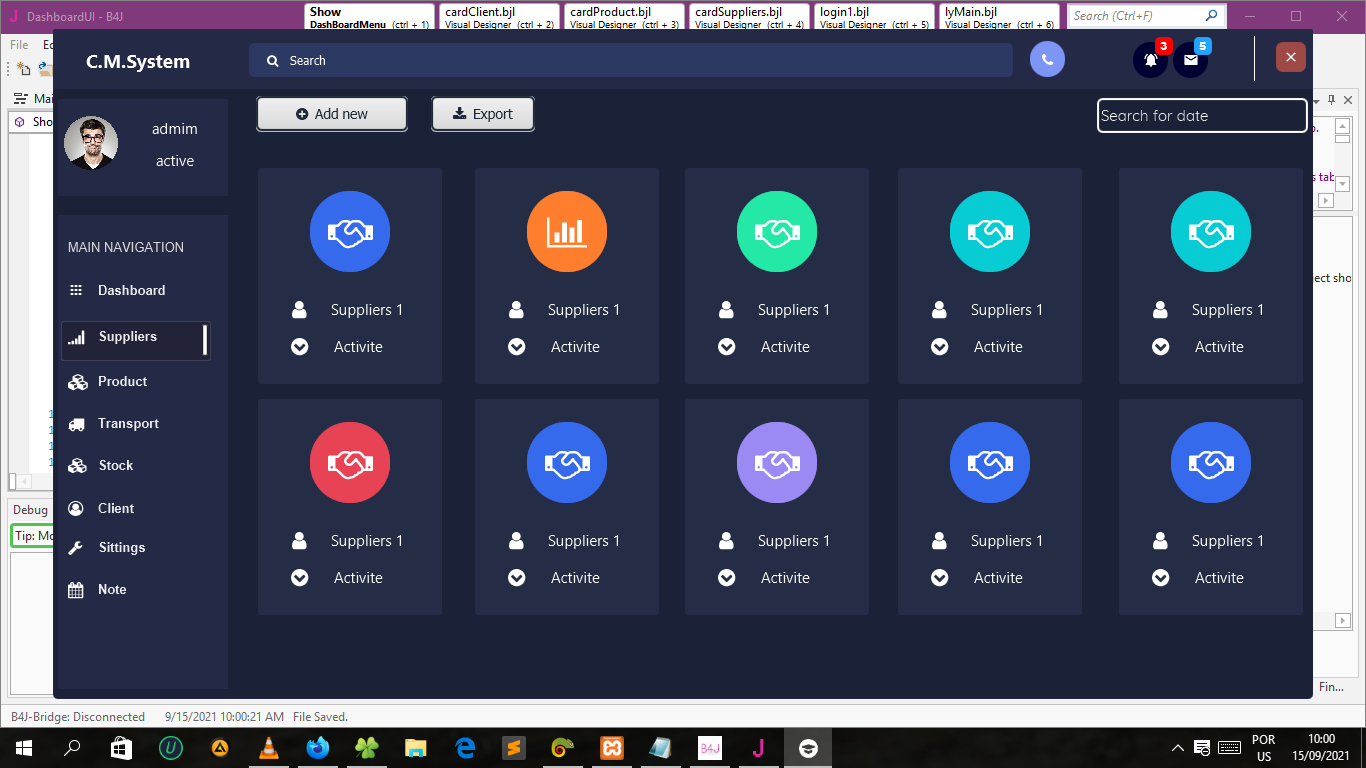
Task: Click B4J-Bridge: Disconnected in status bar
Action: (78, 717)
